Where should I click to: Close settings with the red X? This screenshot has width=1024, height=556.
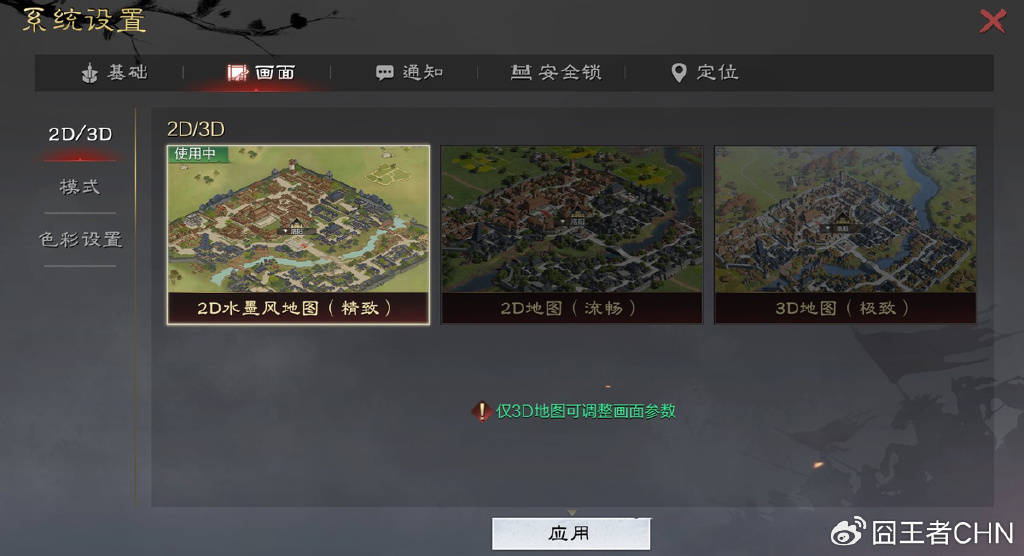click(x=992, y=21)
